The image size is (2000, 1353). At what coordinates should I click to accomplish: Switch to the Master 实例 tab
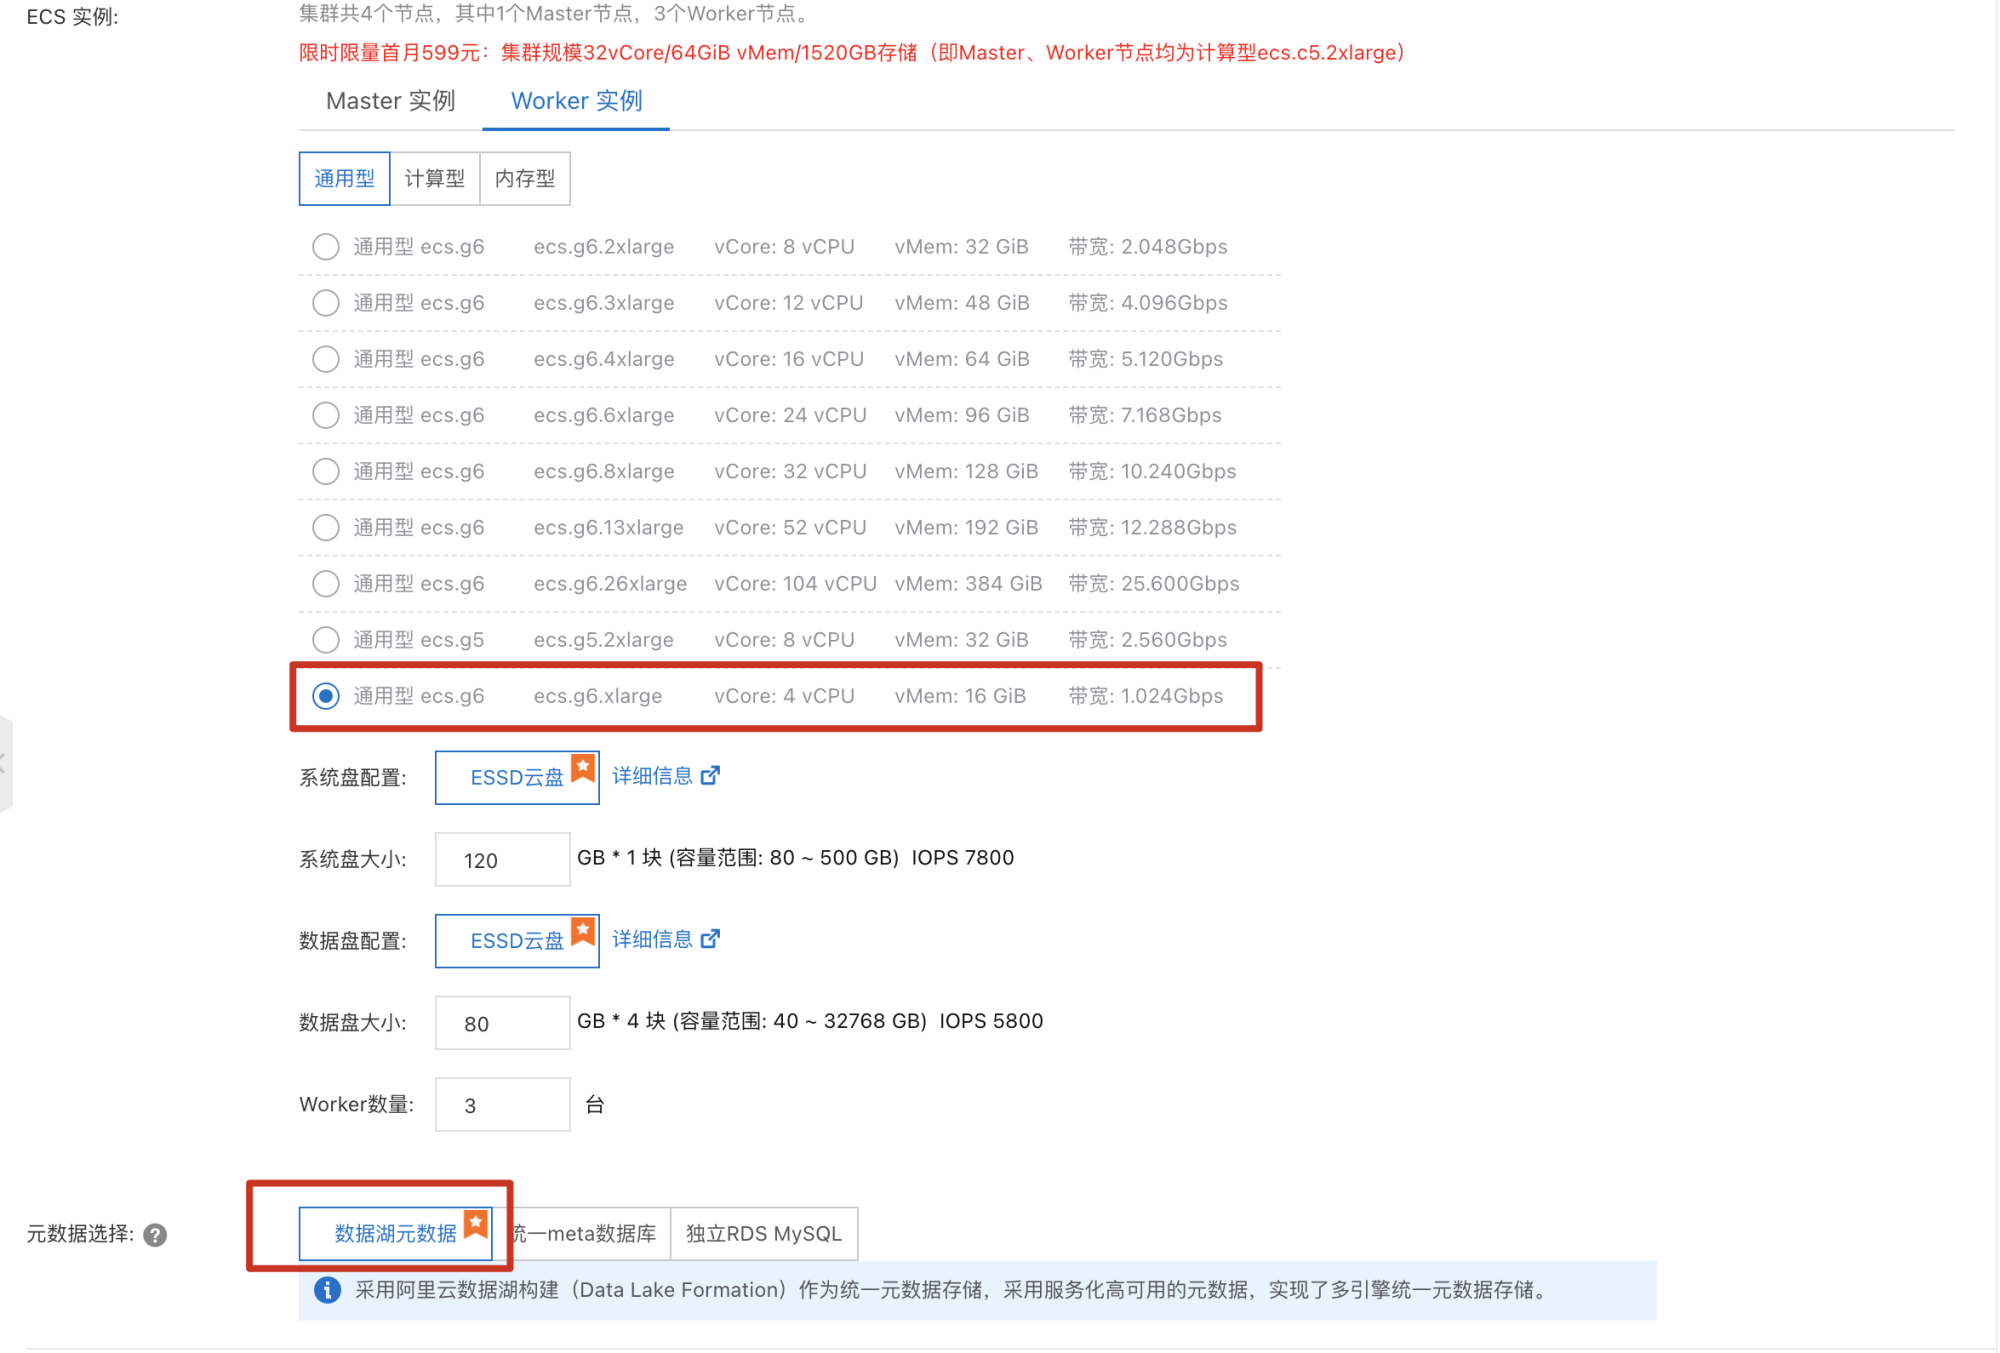coord(391,101)
